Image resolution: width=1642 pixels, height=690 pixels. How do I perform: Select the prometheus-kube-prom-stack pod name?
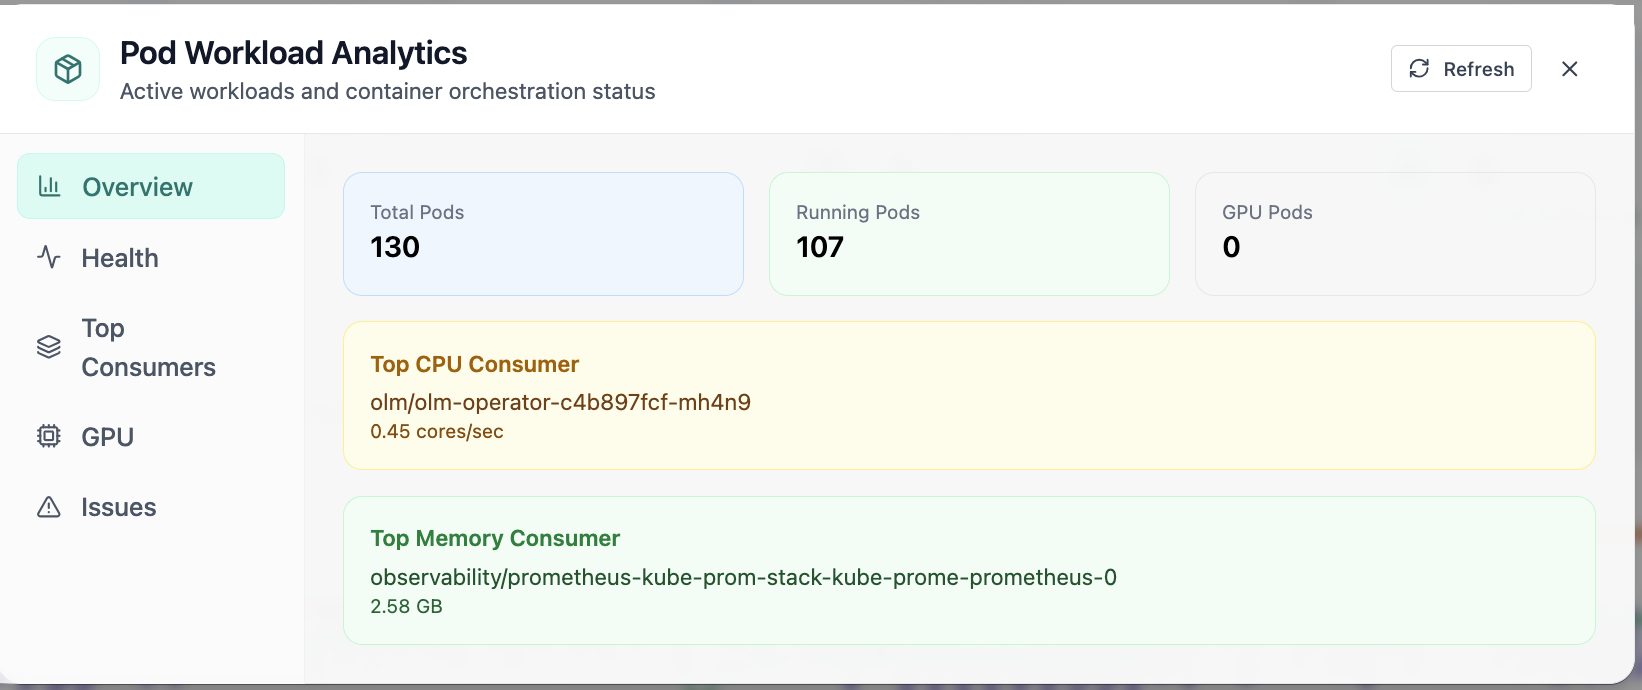click(x=743, y=577)
